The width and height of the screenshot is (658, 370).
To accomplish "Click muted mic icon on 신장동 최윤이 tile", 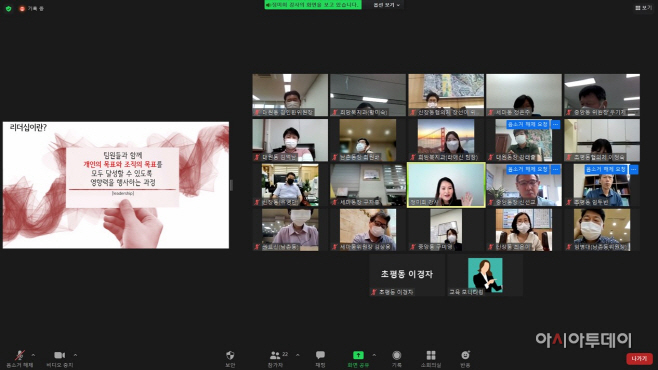I will (x=491, y=247).
